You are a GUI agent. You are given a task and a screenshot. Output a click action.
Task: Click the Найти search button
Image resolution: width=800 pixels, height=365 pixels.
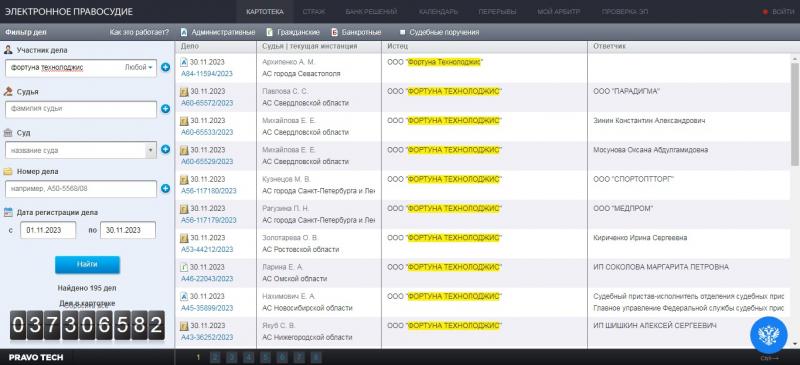pyautogui.click(x=87, y=264)
